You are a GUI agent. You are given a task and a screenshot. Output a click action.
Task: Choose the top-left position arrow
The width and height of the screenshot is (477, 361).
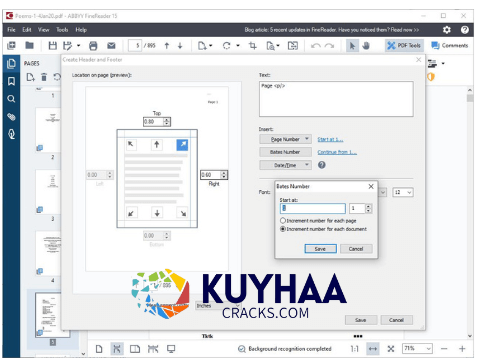(131, 144)
